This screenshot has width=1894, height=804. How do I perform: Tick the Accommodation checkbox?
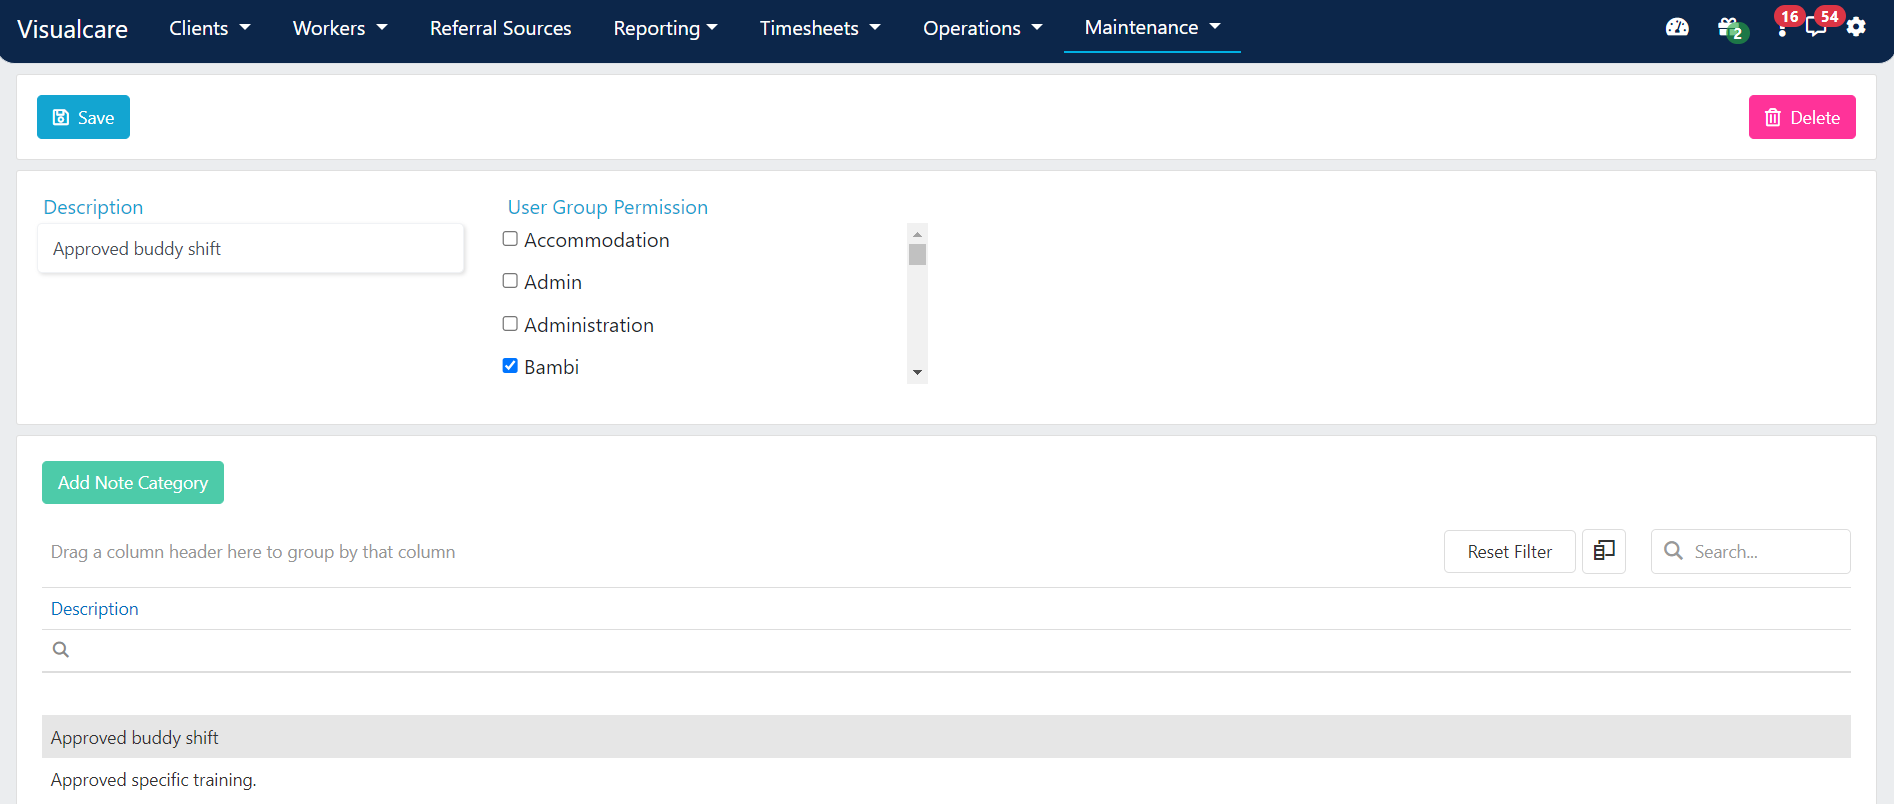tap(510, 239)
